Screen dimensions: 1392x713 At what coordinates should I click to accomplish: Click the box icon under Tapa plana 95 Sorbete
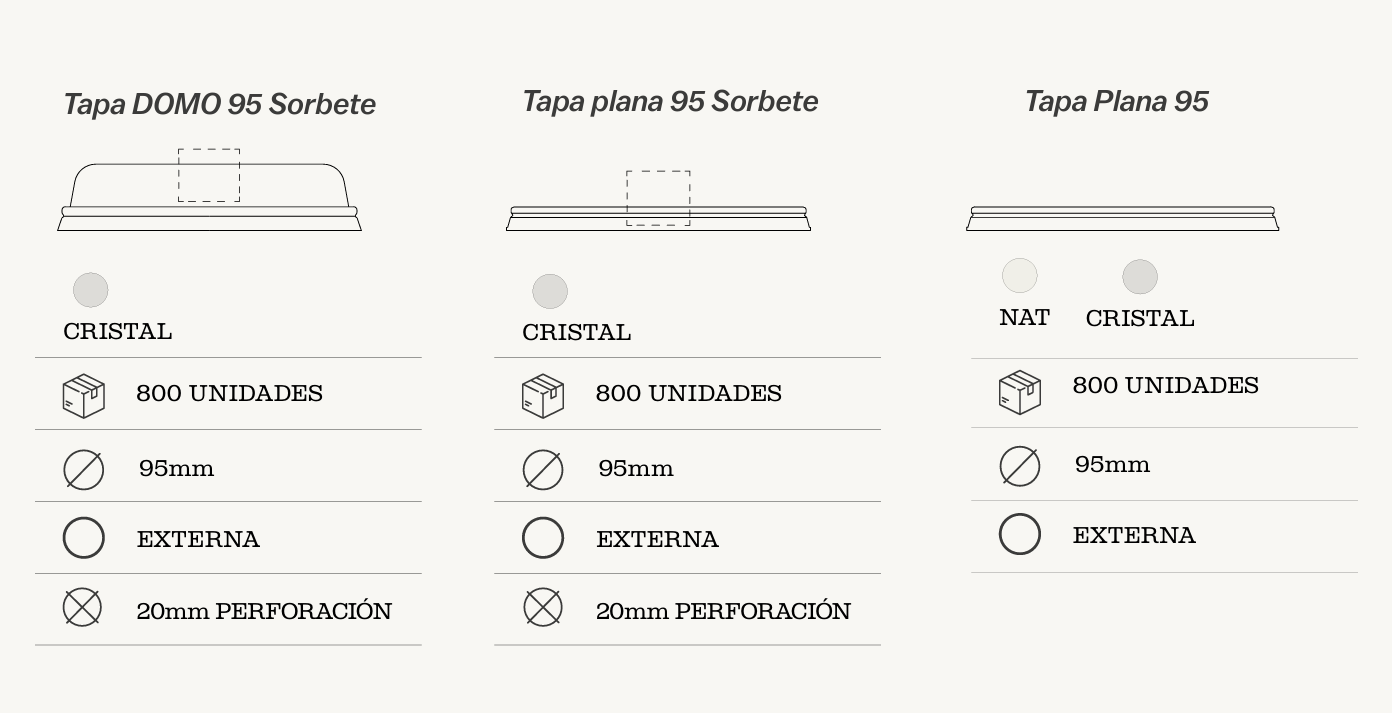[543, 395]
